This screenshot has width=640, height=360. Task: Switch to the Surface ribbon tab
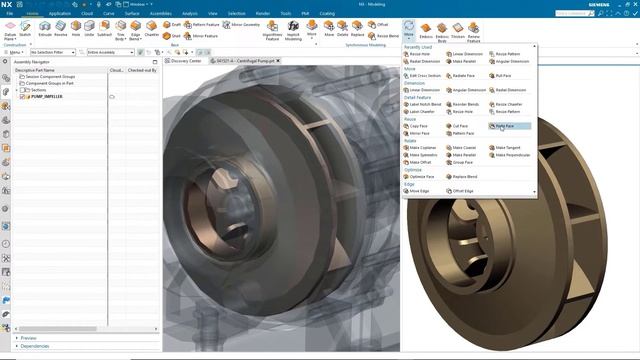(132, 13)
